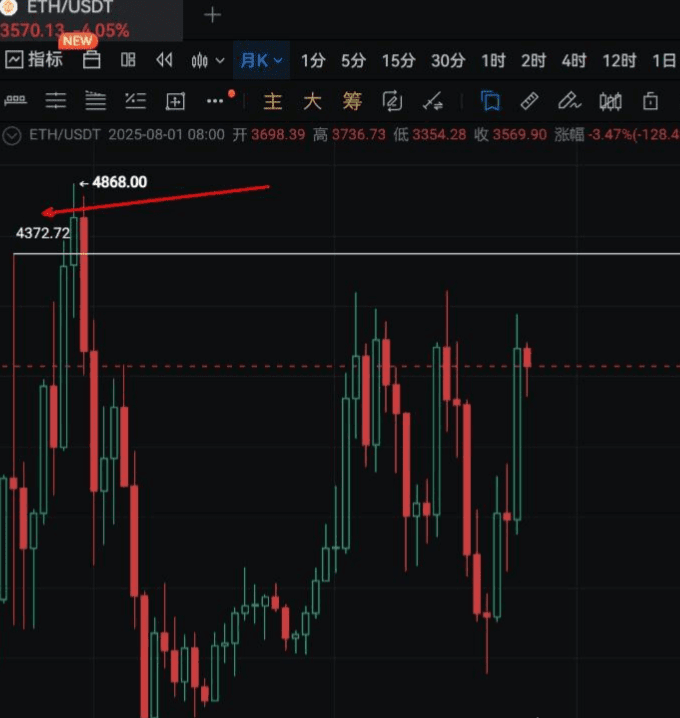
Task: Collapse the ETH/USDT OHLC info row chevron
Action: [x=11, y=136]
